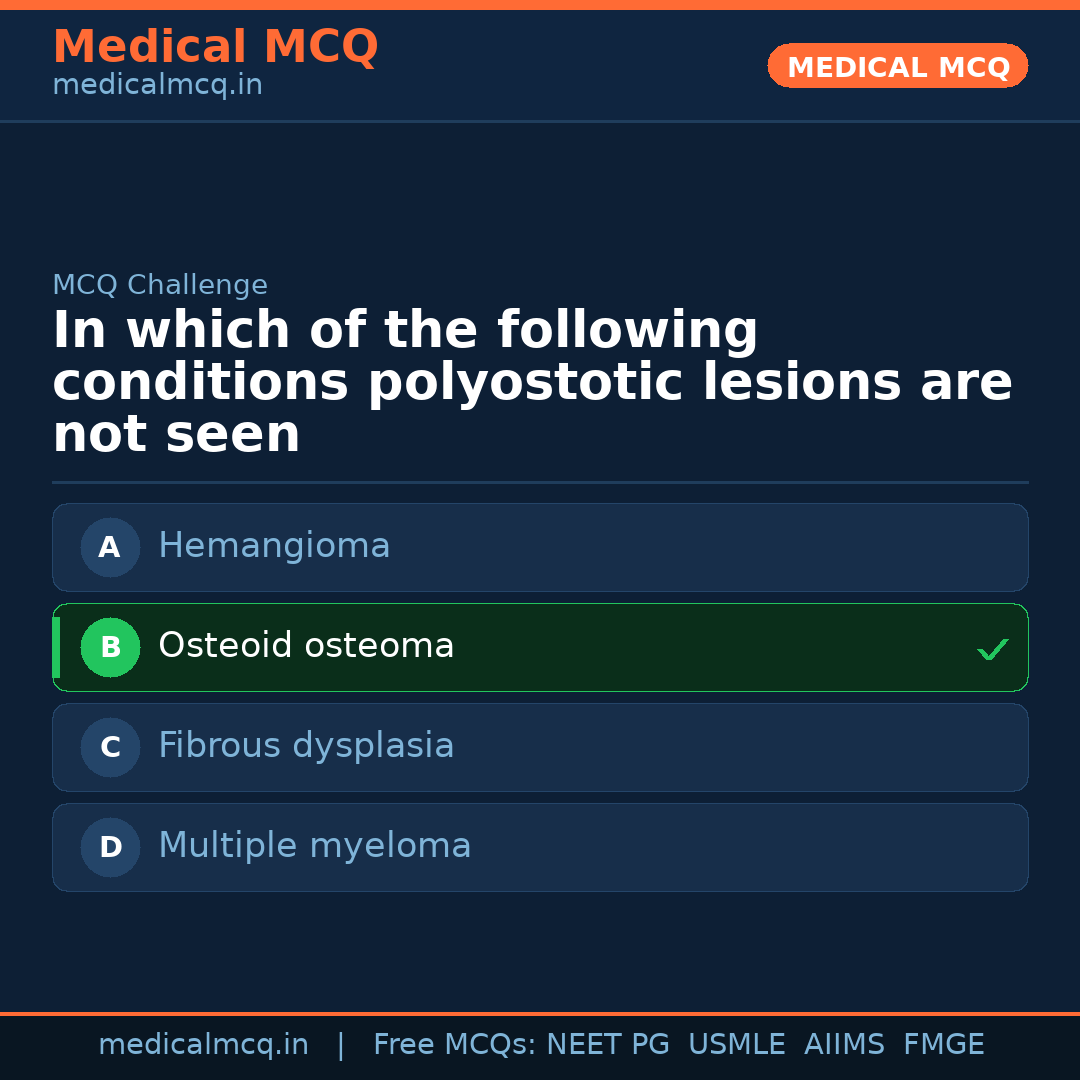This screenshot has height=1080, width=1080.
Task: Click the medicalmcq.in link under the logo
Action: pos(157,84)
